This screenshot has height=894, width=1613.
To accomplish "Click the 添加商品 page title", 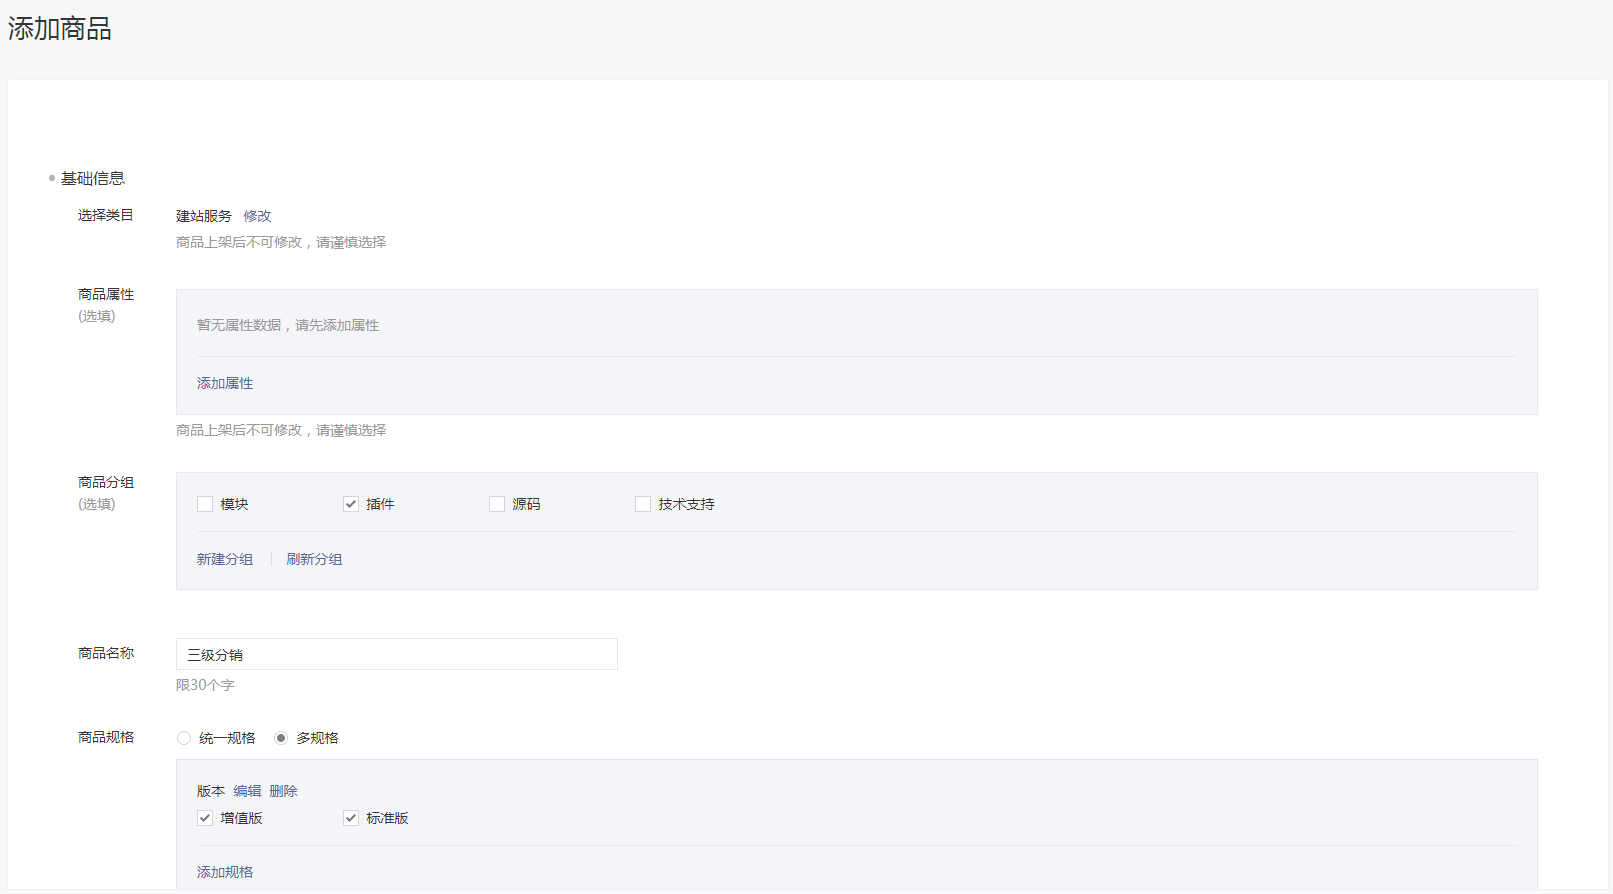I will tap(60, 29).
